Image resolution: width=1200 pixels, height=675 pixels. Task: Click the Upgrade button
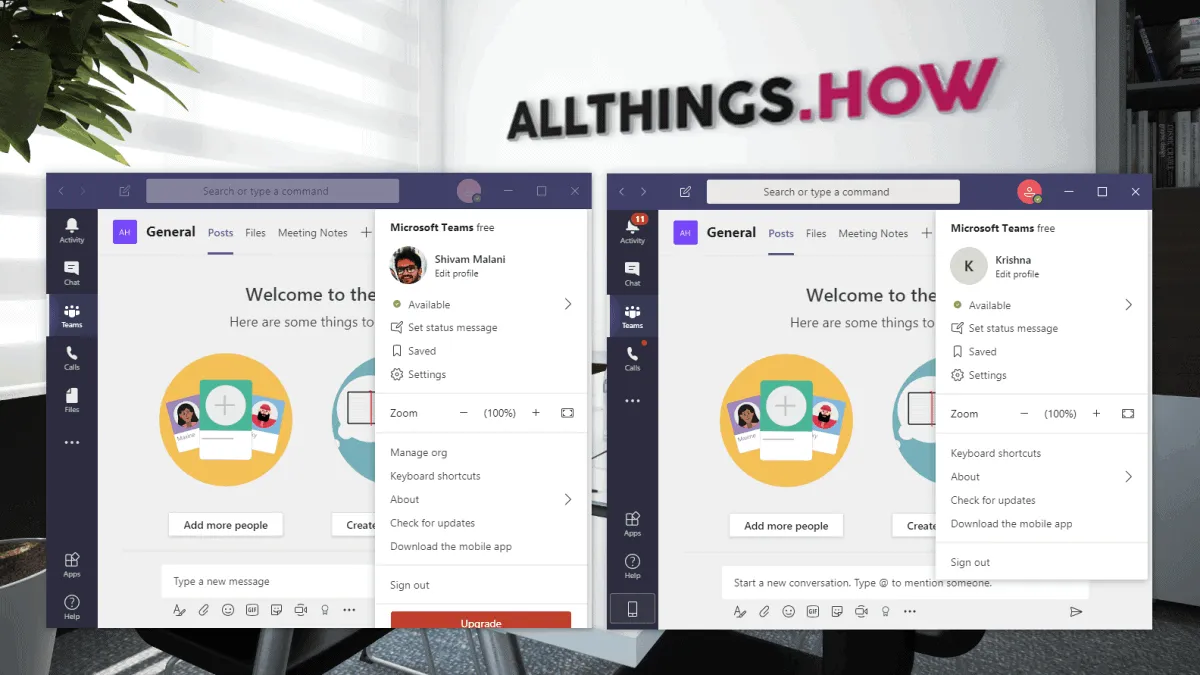pos(480,621)
